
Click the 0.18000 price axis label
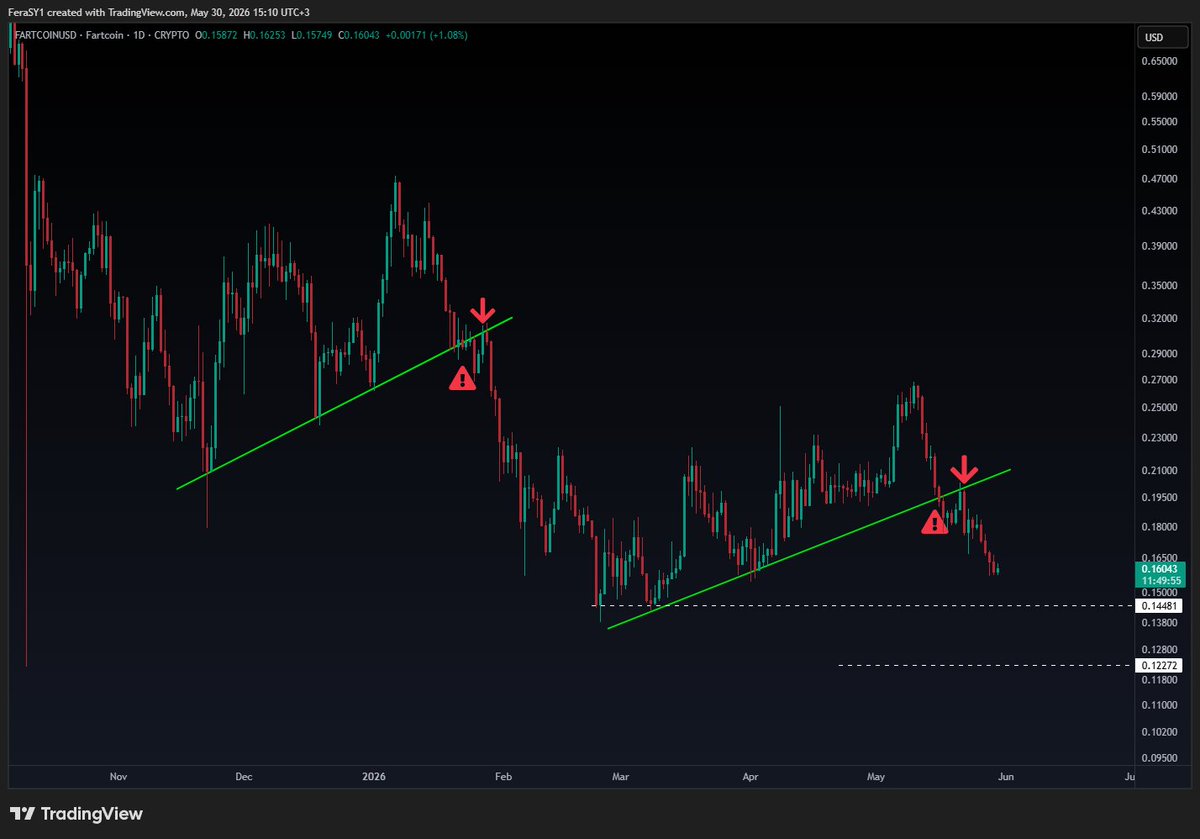pyautogui.click(x=1160, y=527)
